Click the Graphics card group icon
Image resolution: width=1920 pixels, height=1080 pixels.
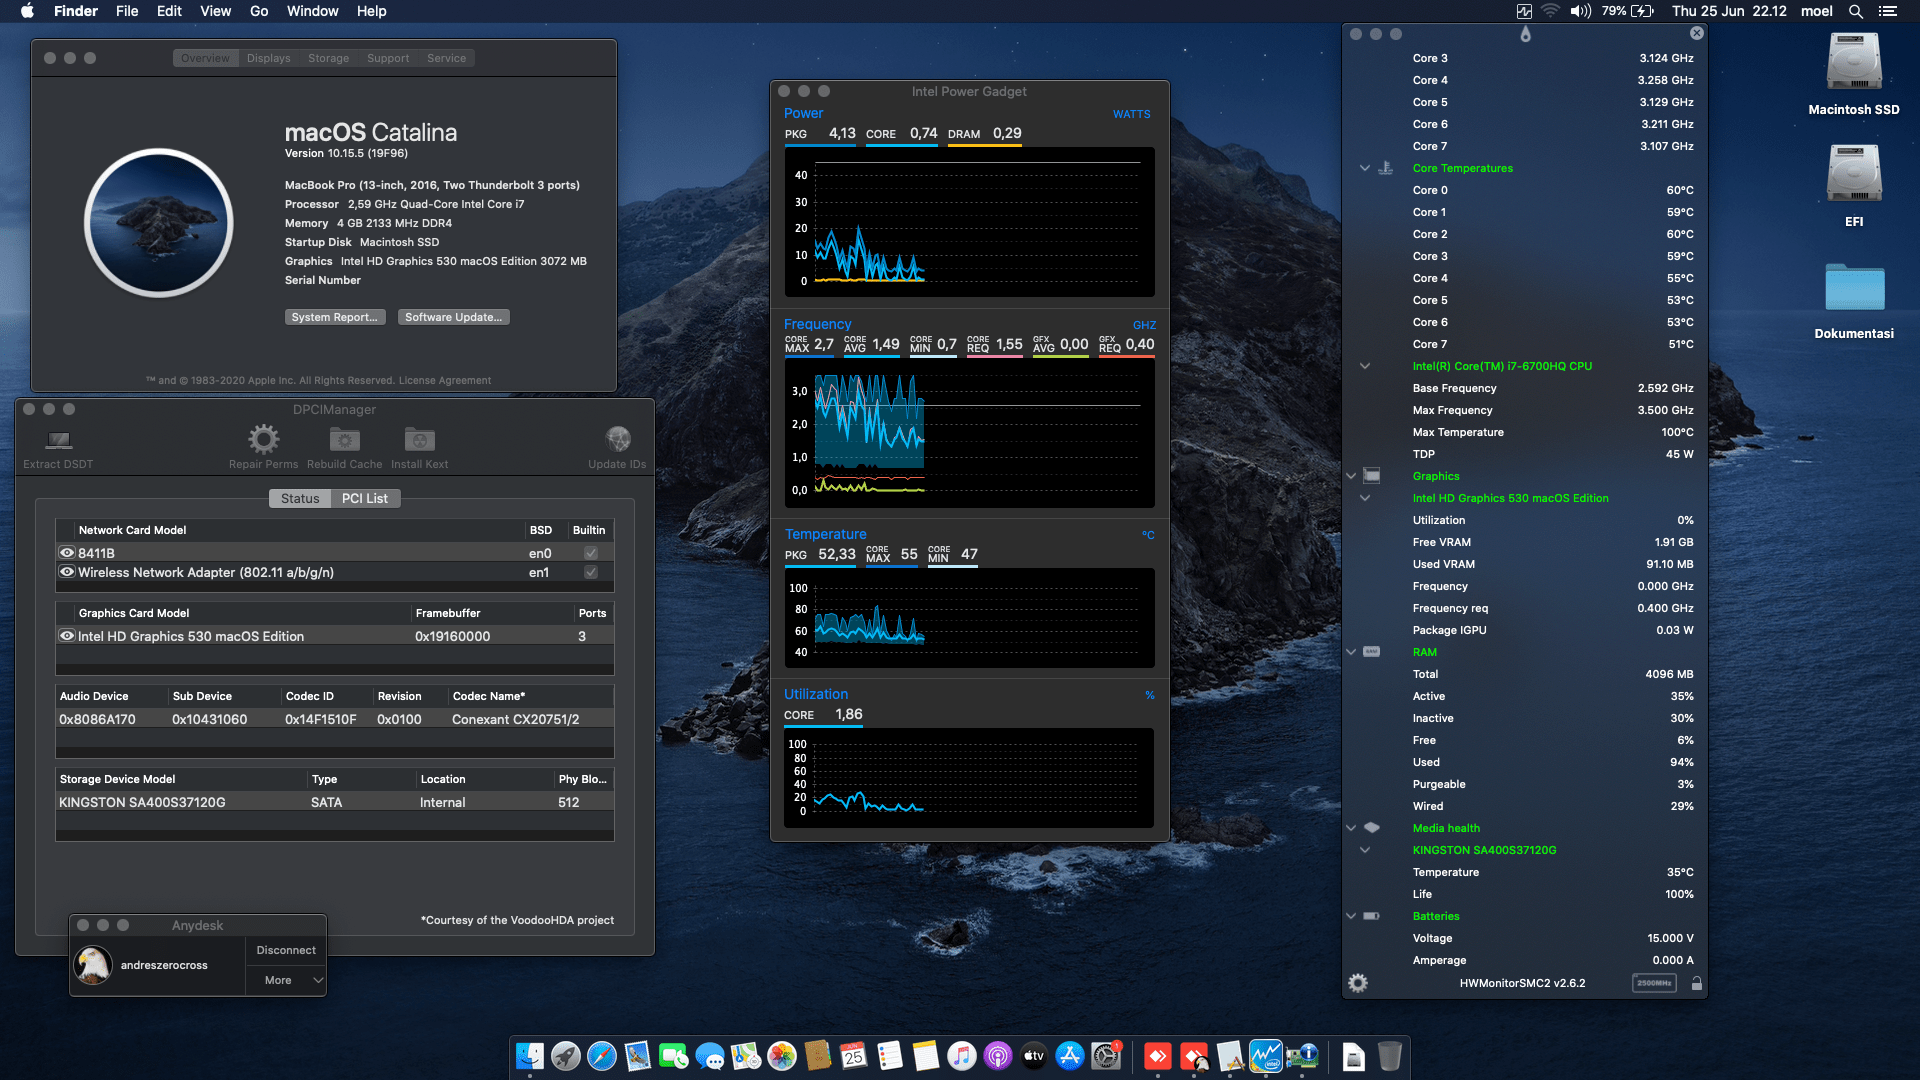(x=1372, y=476)
